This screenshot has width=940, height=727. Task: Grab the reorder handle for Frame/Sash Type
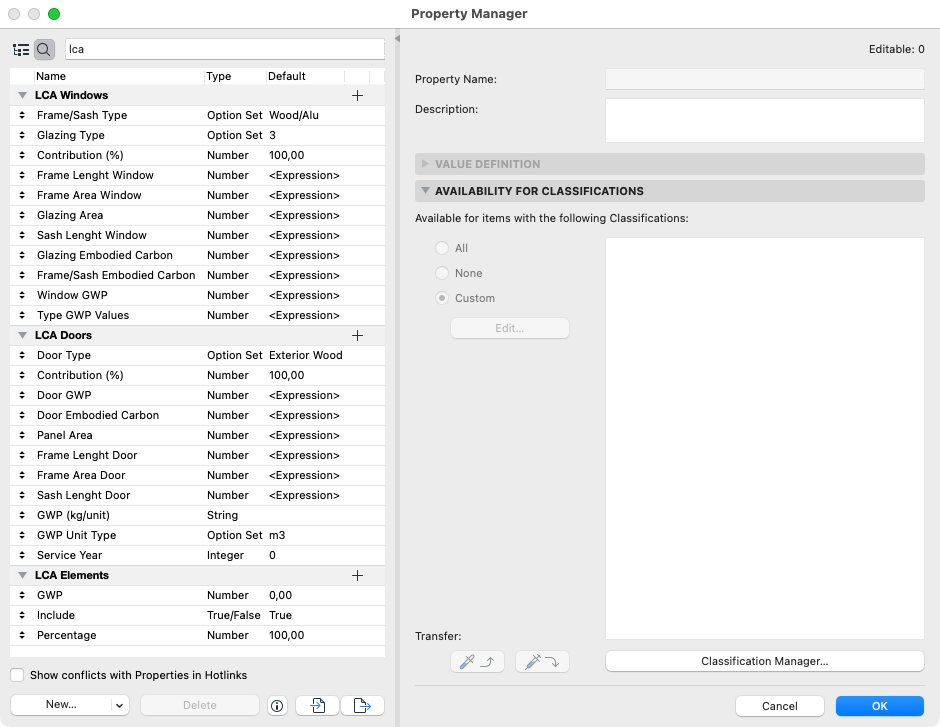pyautogui.click(x=22, y=115)
